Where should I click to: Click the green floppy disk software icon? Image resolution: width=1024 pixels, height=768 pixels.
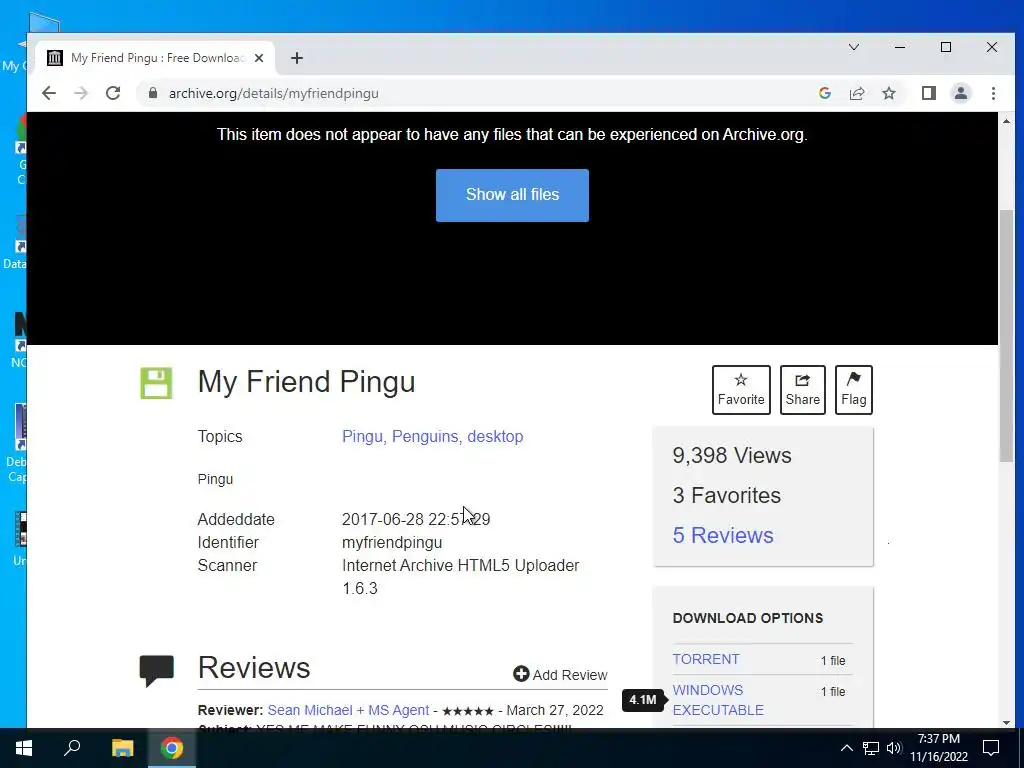click(156, 383)
